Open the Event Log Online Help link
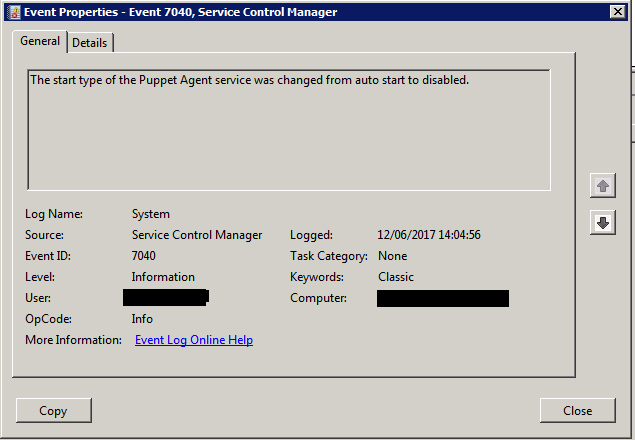 (194, 340)
